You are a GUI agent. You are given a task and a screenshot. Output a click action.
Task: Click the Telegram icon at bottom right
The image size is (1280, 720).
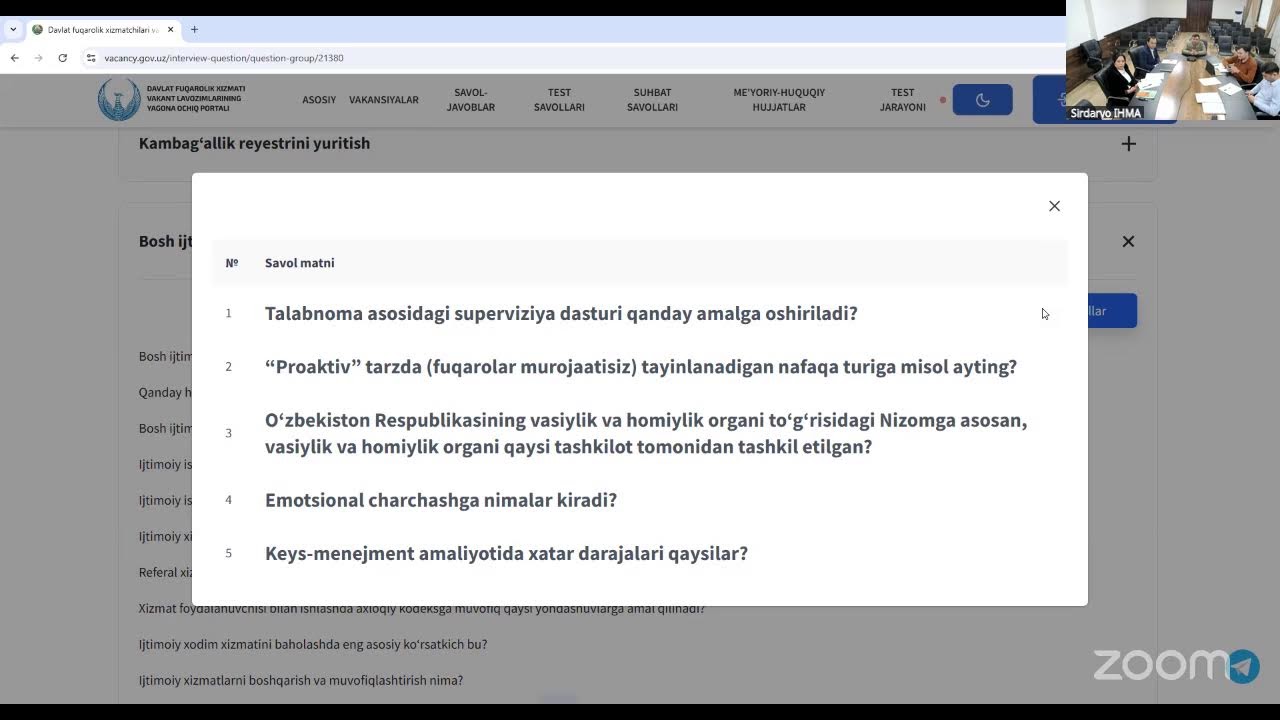pyautogui.click(x=1243, y=666)
